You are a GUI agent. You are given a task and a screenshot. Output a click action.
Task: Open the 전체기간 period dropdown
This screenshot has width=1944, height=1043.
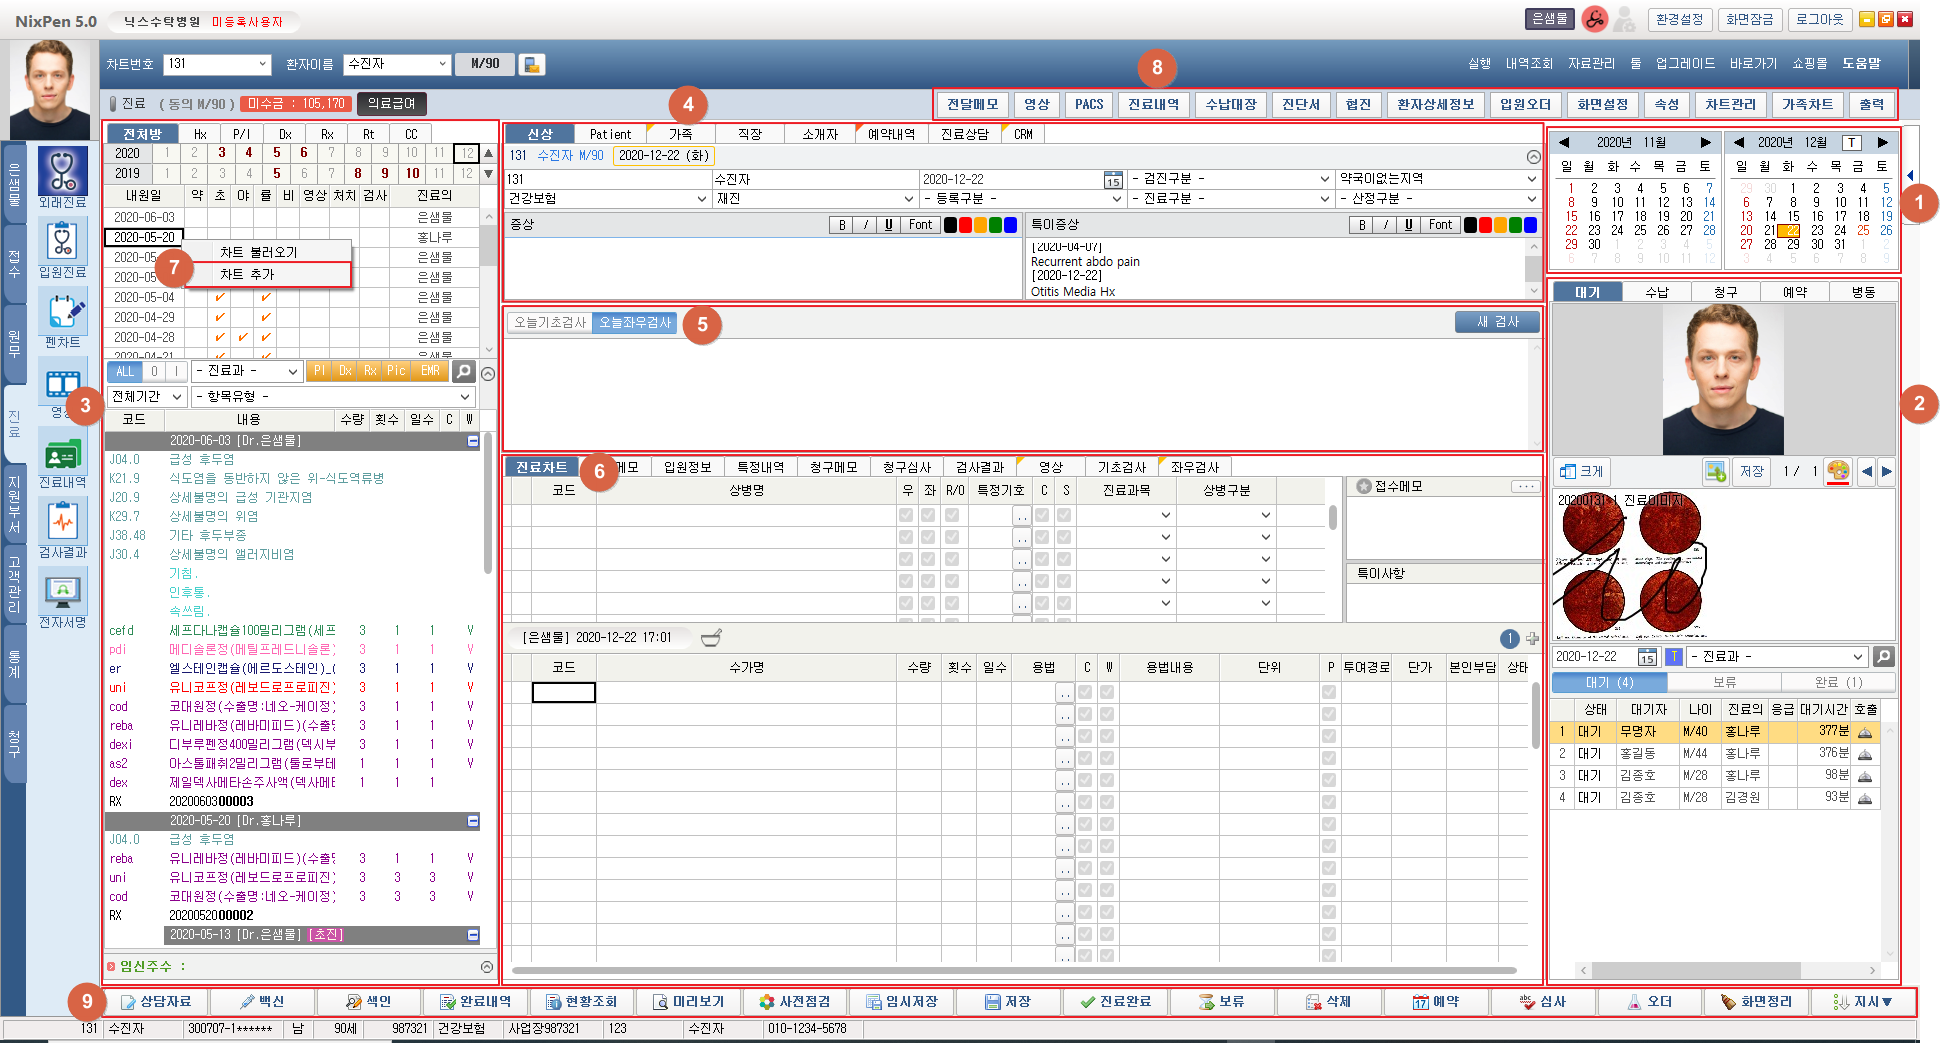tap(147, 397)
